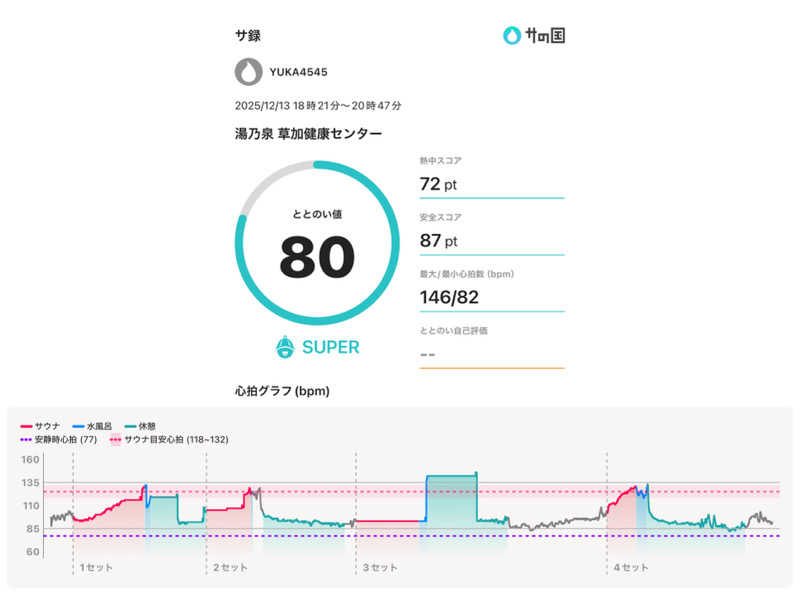
Task: Toggle the サウナ series label in legend
Action: click(x=48, y=425)
